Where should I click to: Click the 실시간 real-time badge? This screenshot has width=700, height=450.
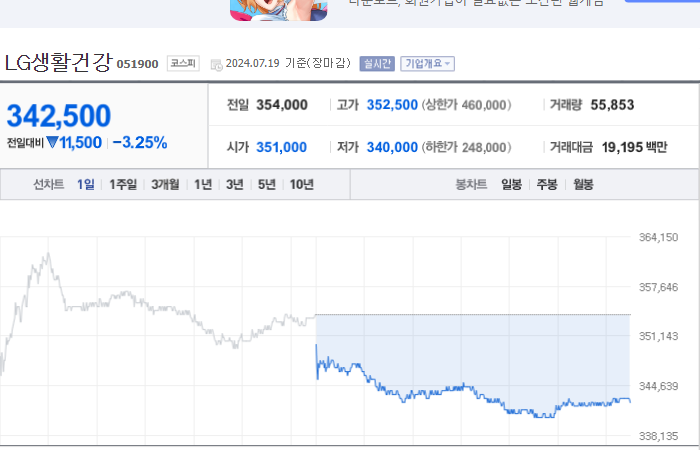click(377, 63)
